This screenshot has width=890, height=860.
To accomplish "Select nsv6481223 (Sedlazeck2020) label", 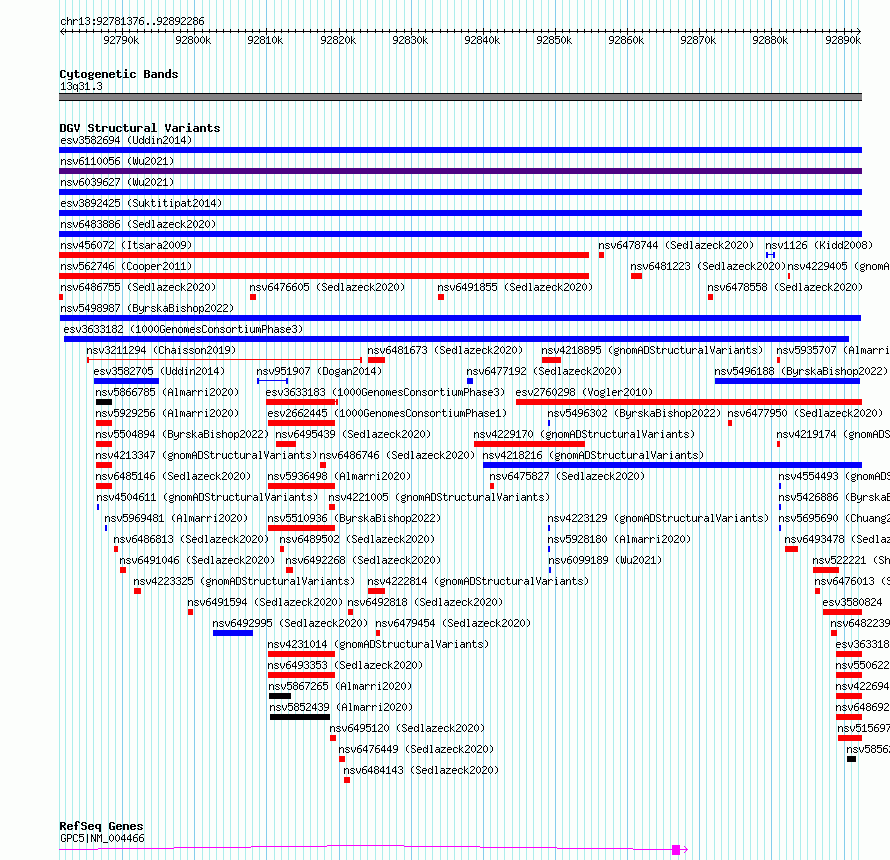I will [708, 266].
